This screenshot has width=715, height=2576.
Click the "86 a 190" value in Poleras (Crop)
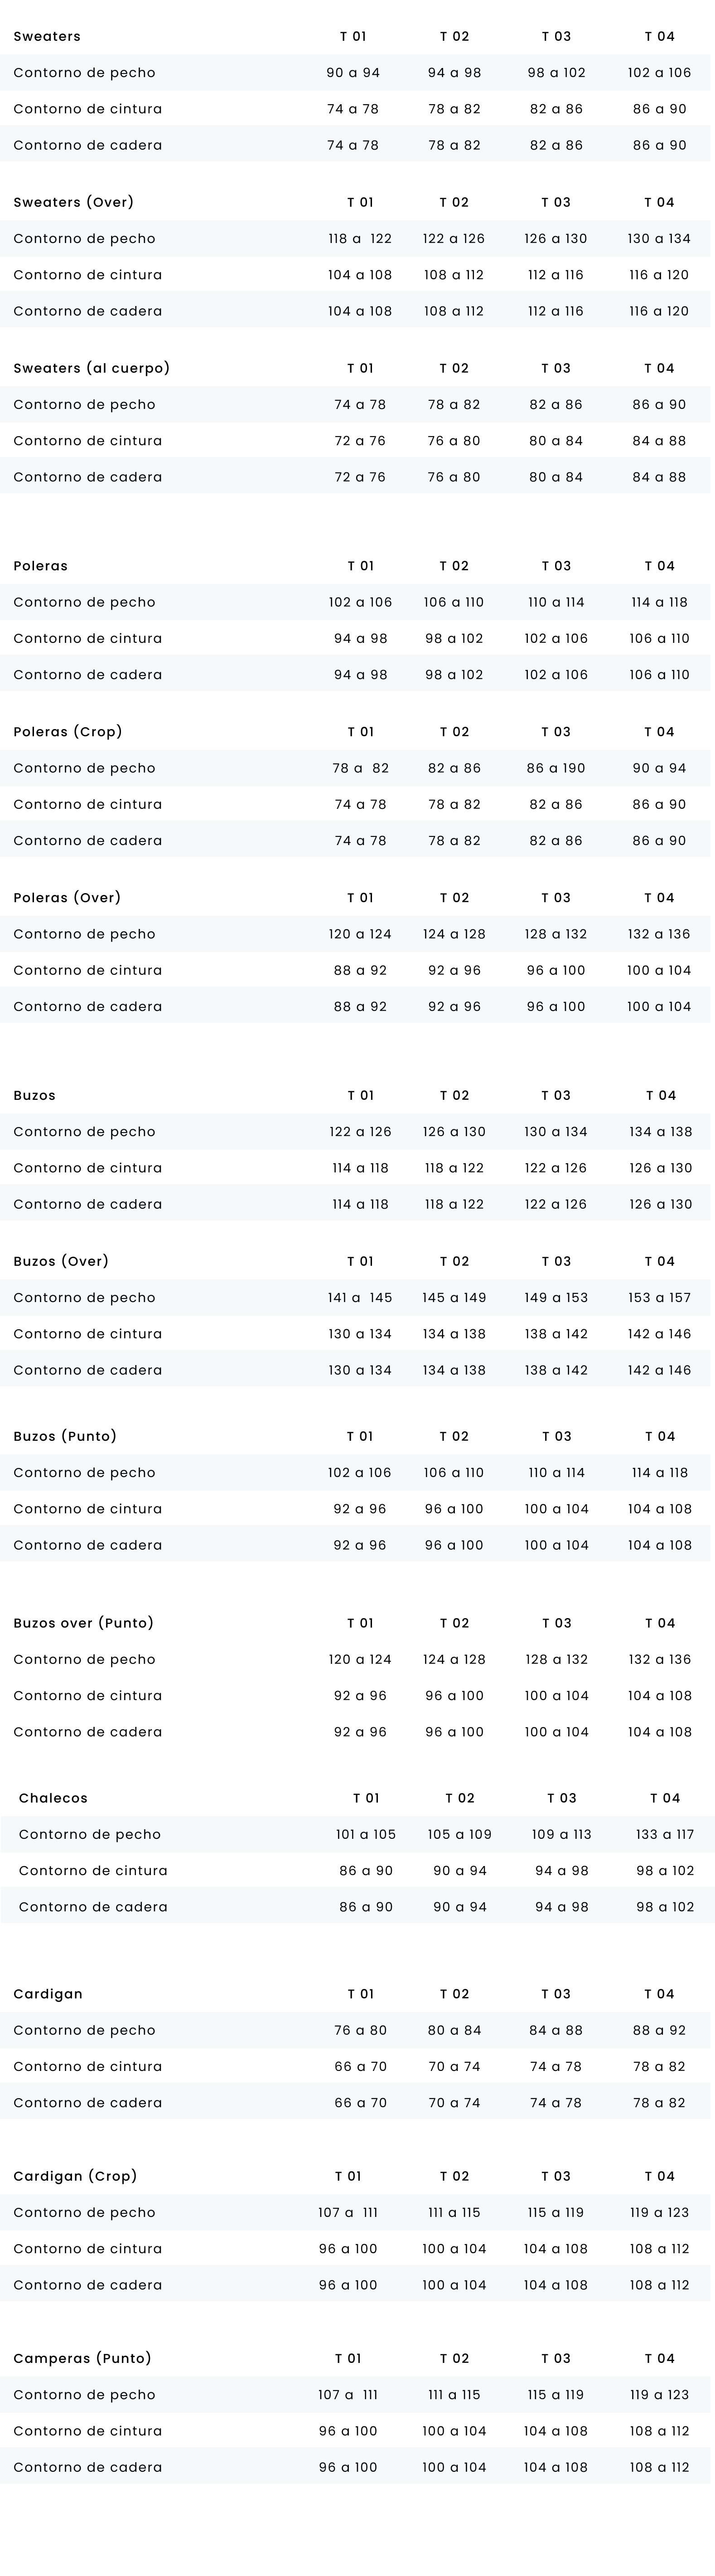pos(556,768)
